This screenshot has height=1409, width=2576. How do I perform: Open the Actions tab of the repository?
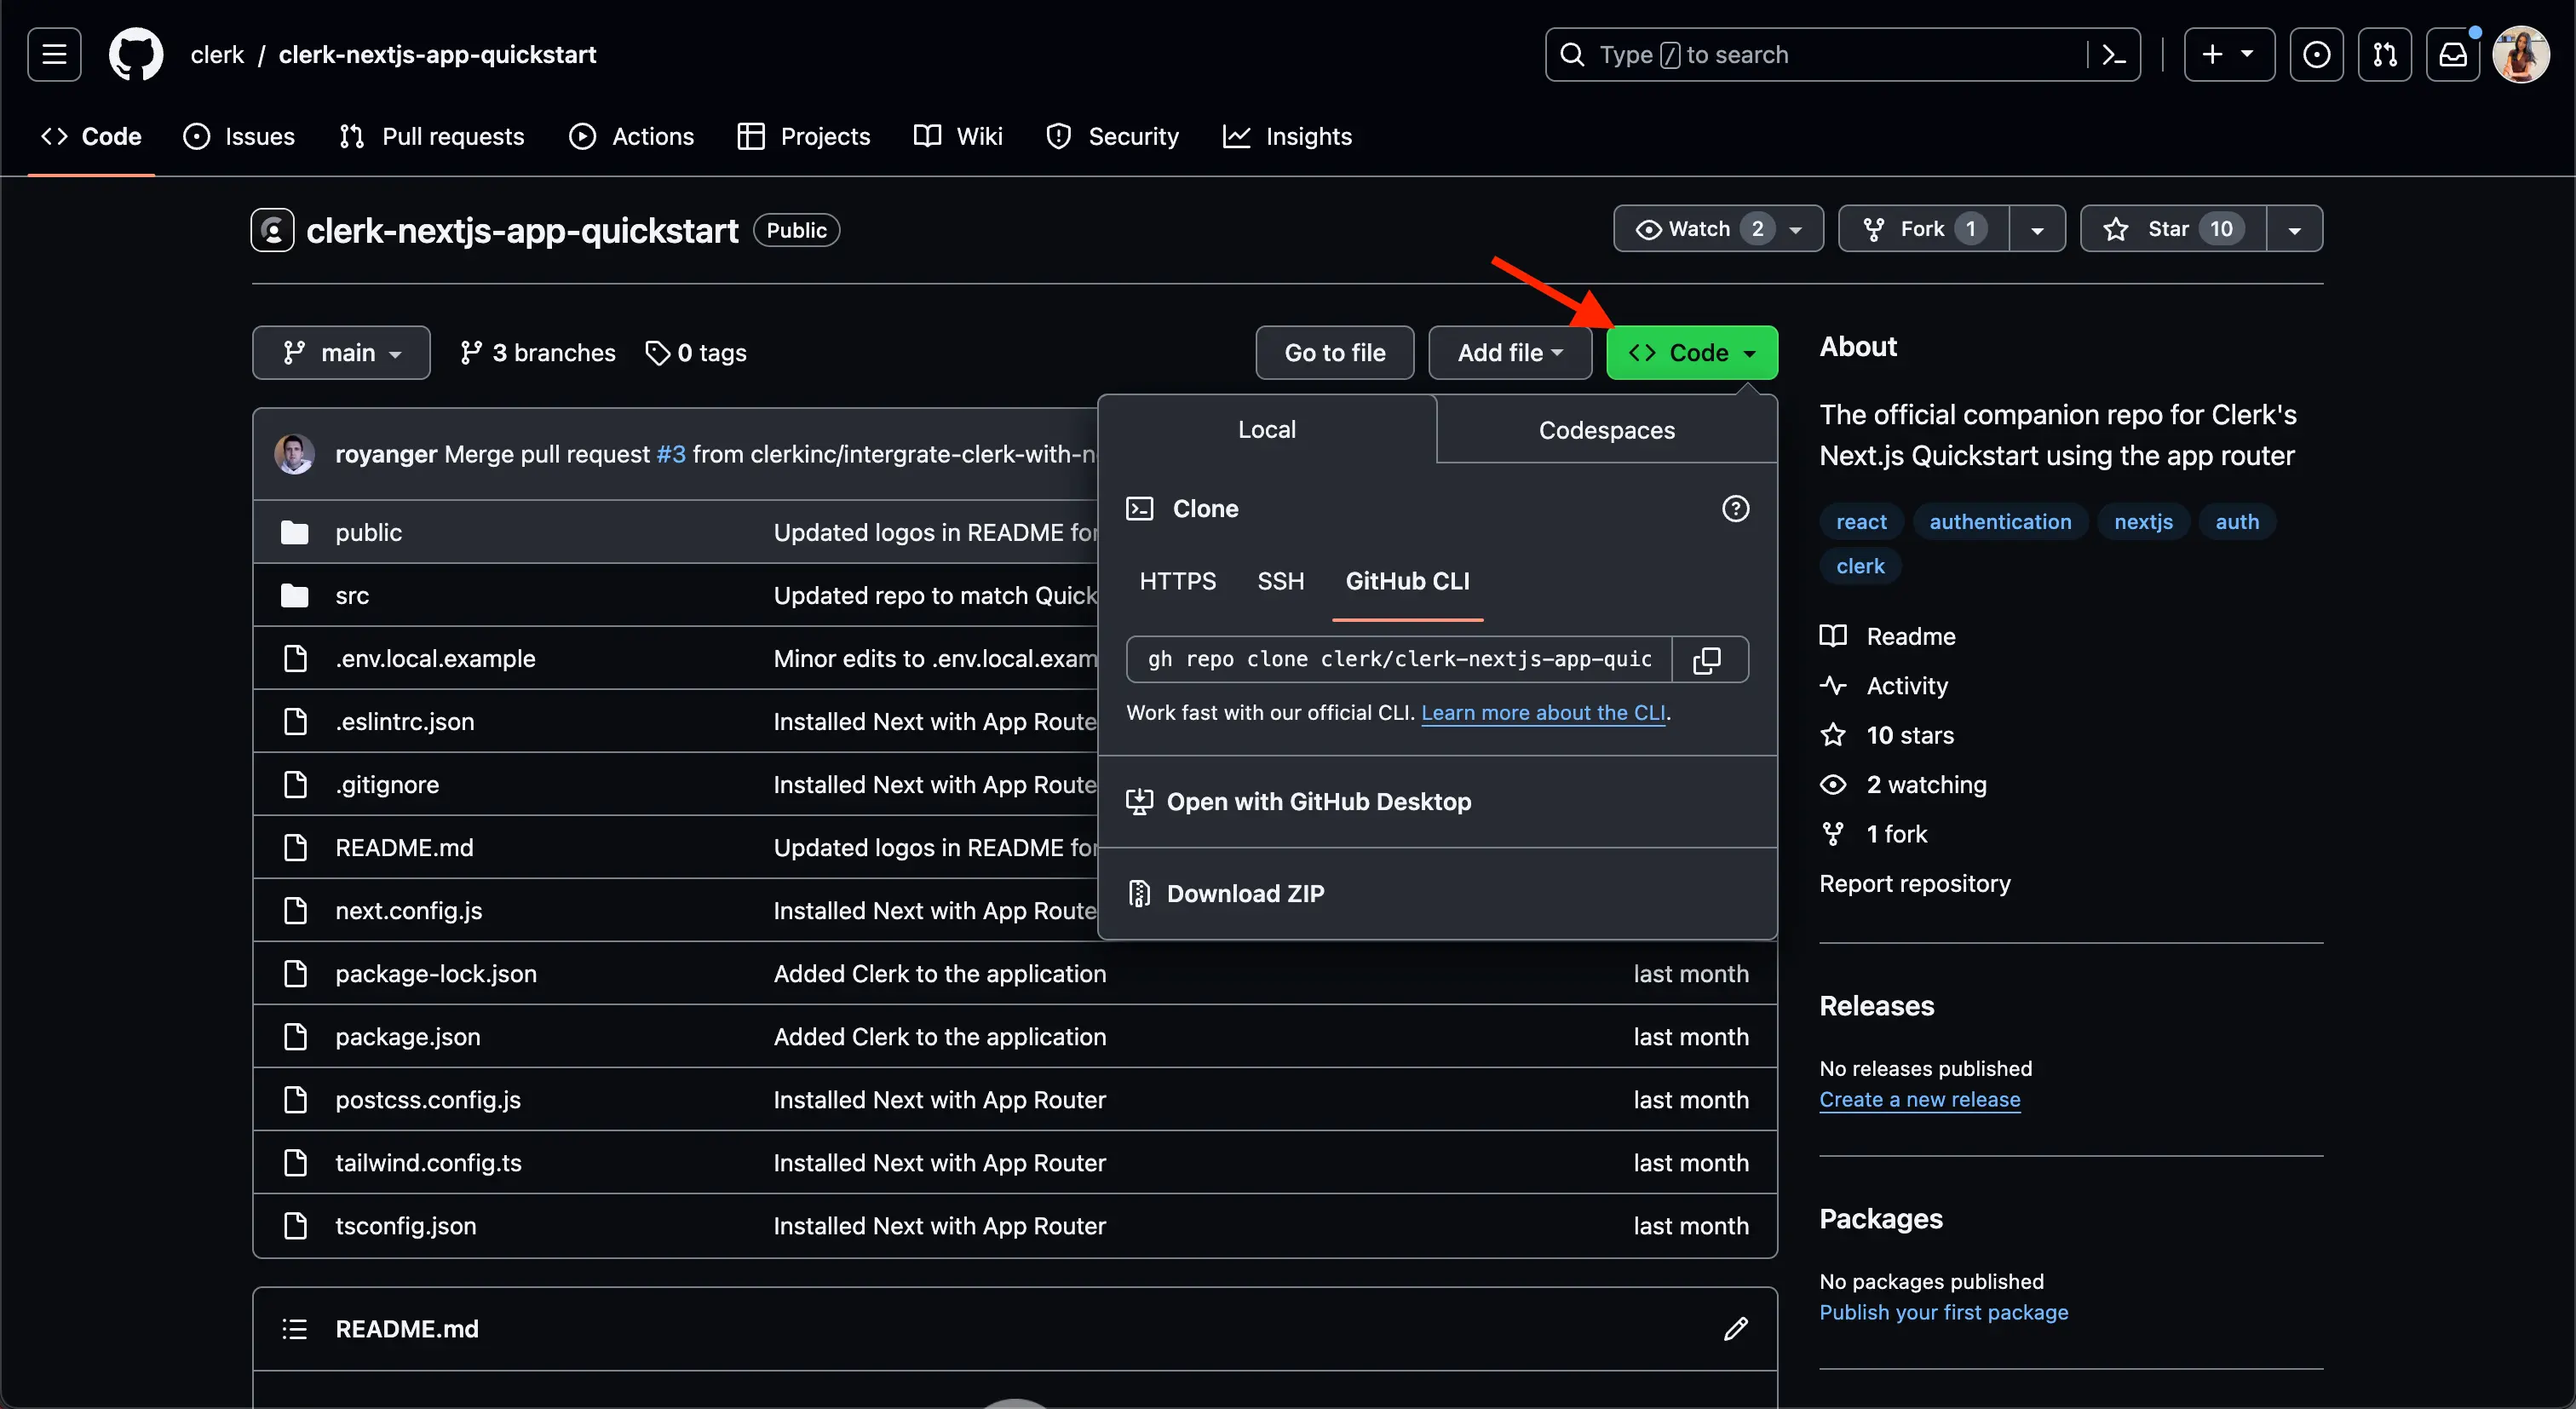[630, 136]
